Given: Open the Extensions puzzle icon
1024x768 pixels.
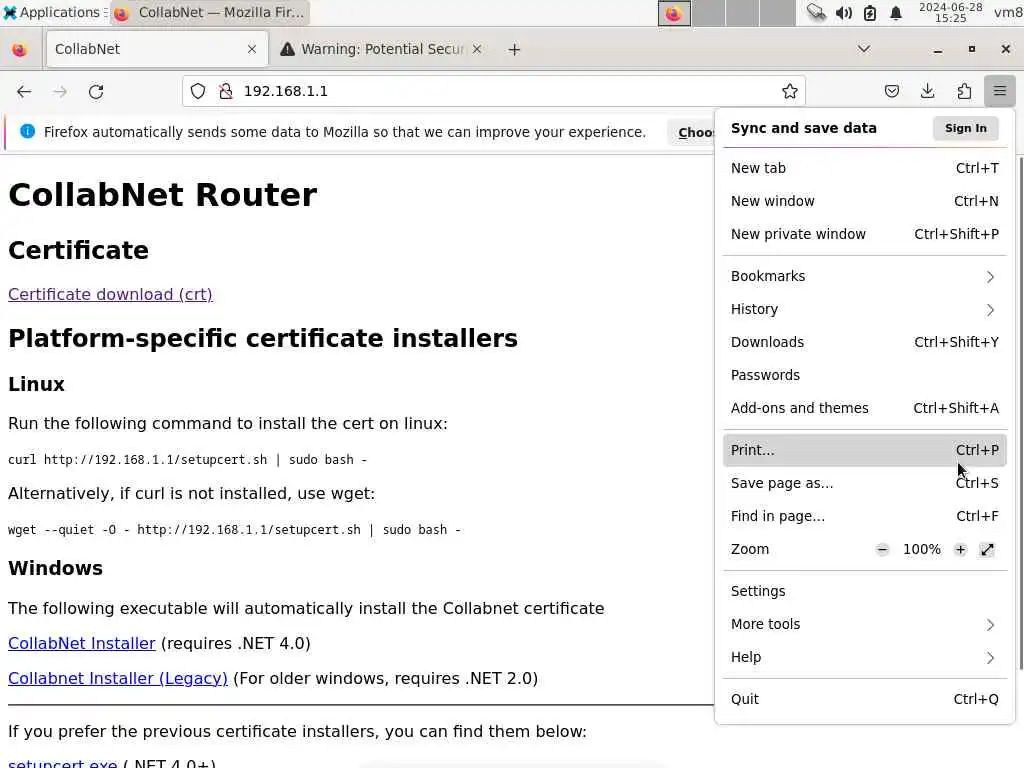Looking at the screenshot, I should (964, 91).
